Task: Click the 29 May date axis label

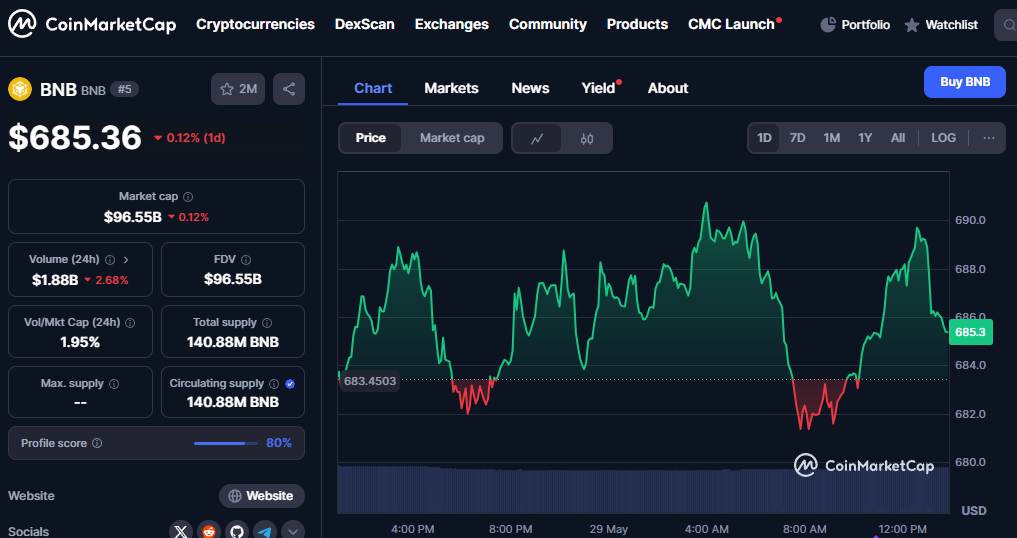Action: click(x=608, y=530)
